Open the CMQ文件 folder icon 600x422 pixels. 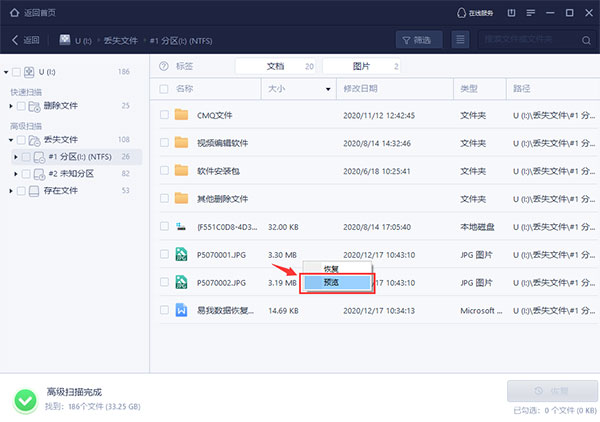181,114
